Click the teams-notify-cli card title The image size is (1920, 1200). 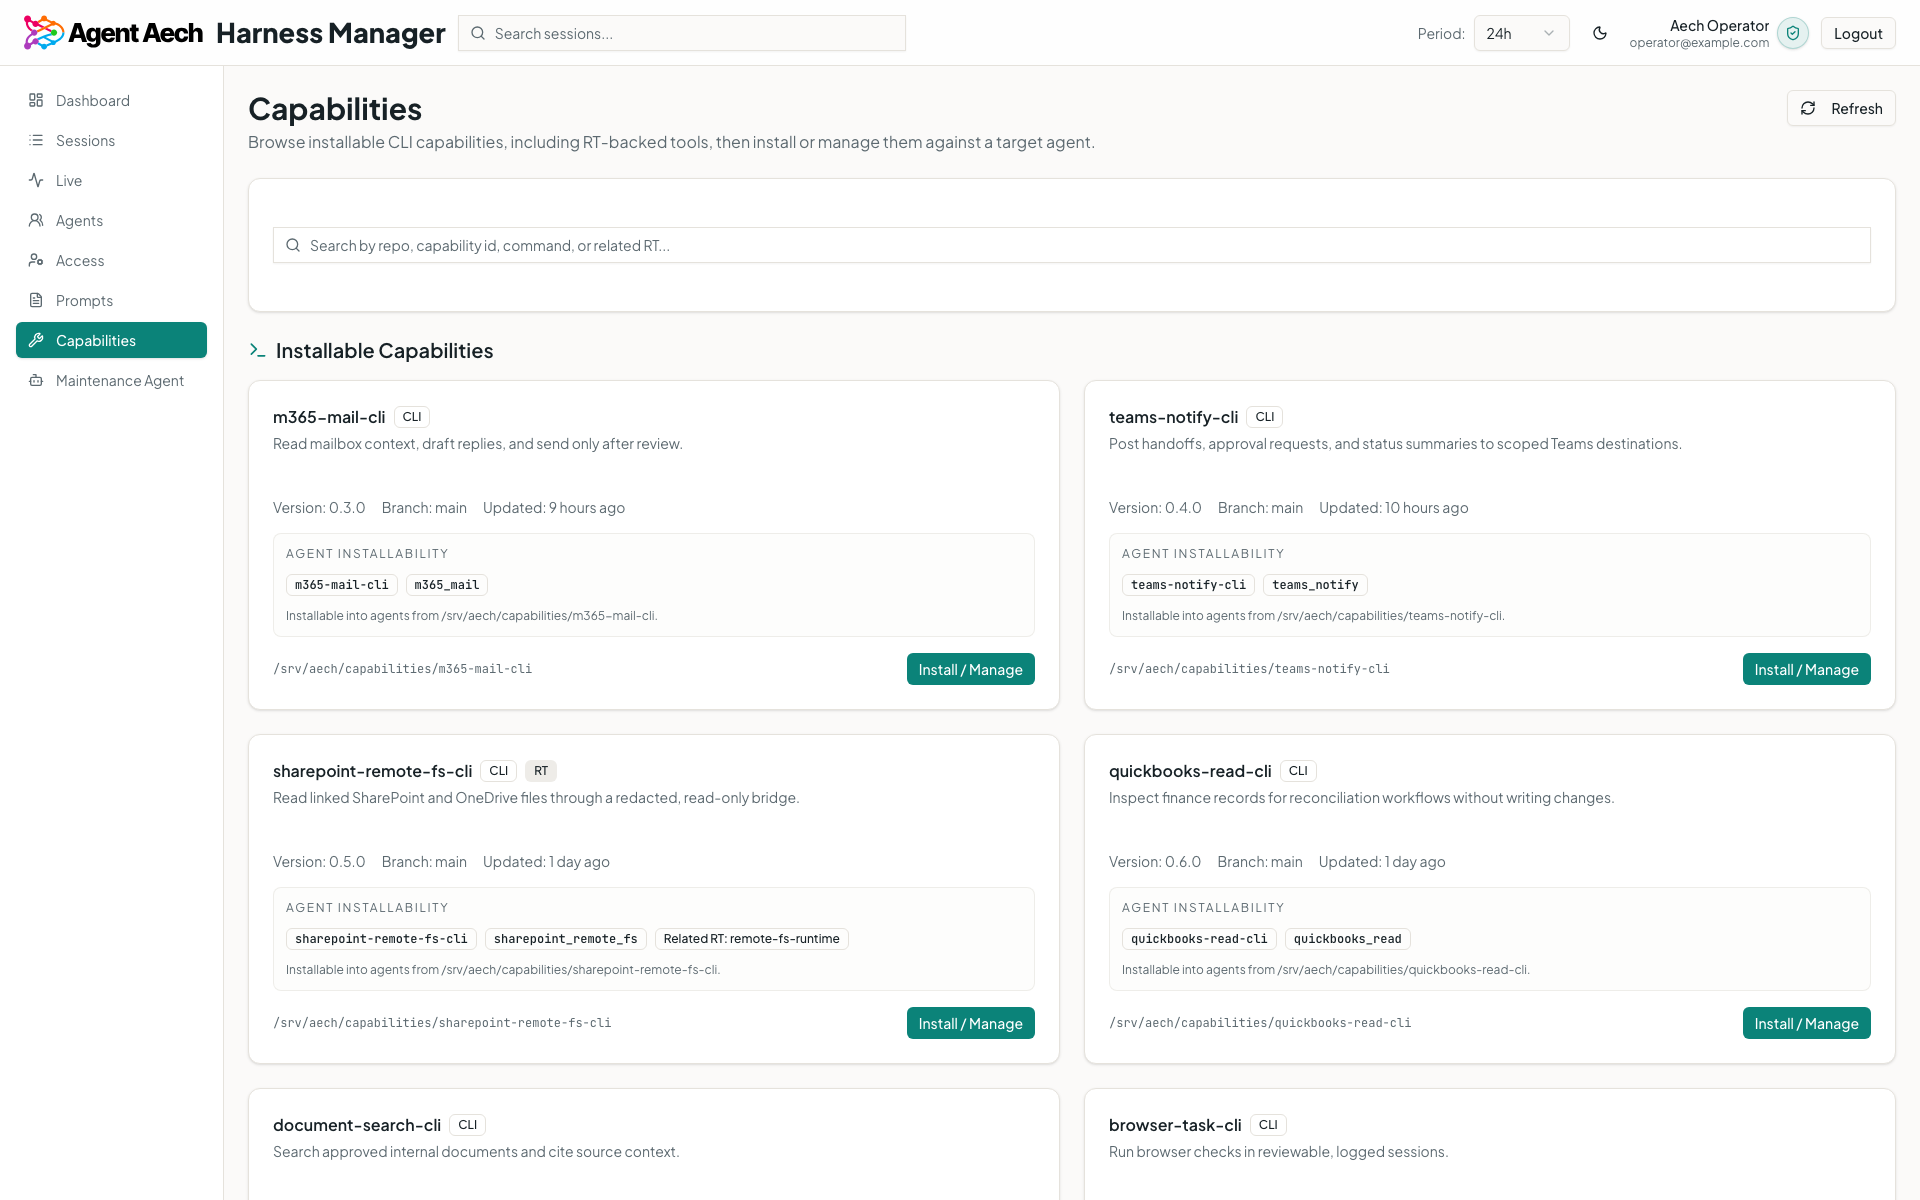(x=1173, y=417)
